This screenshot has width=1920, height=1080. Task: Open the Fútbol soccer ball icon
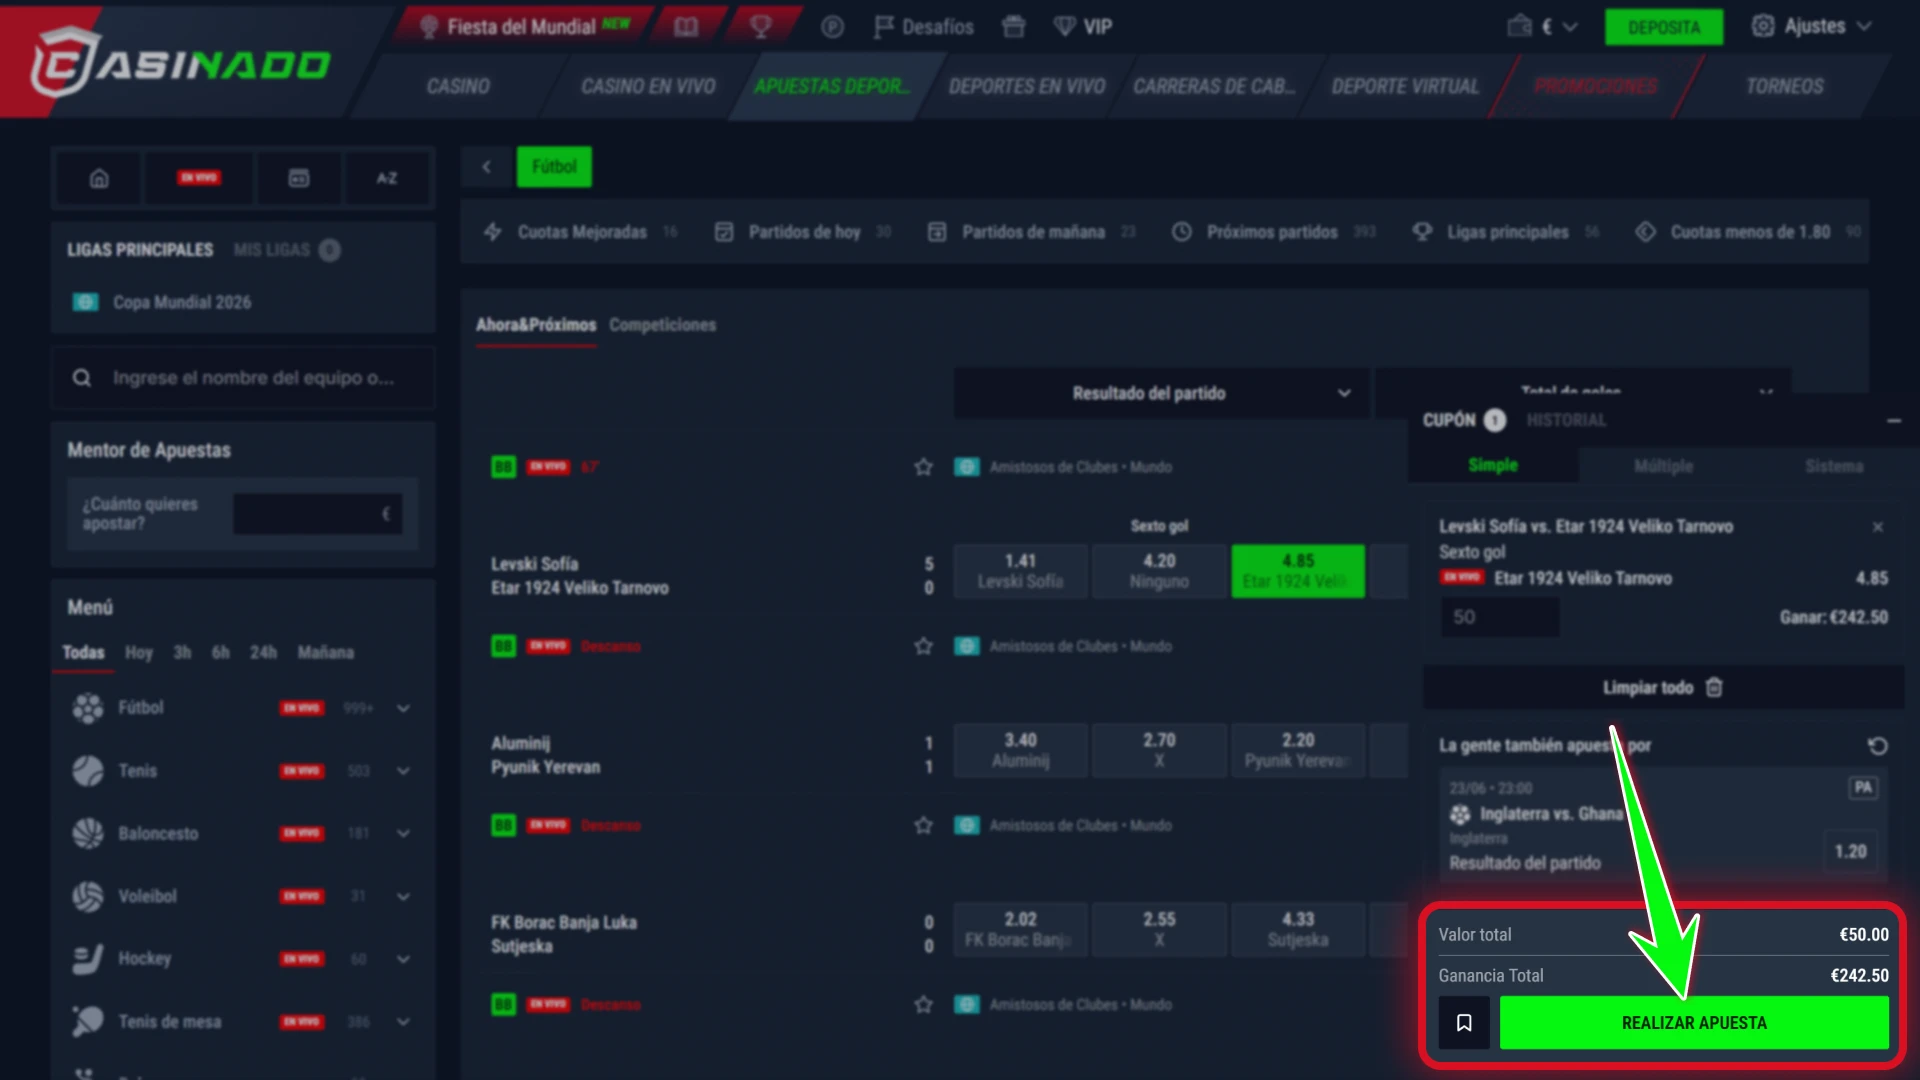tap(88, 708)
